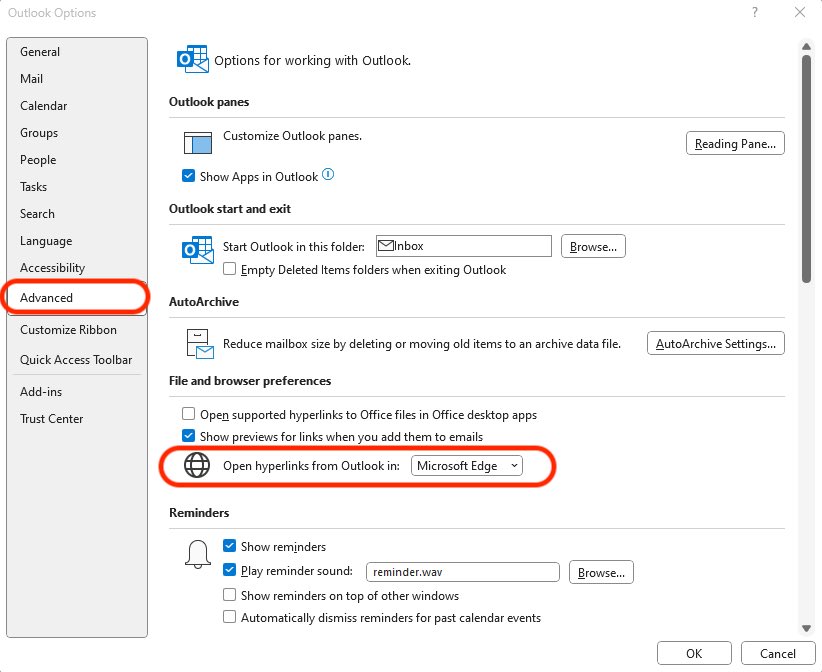Click the File and browser preferences heading
The width and height of the screenshot is (822, 672).
point(250,381)
